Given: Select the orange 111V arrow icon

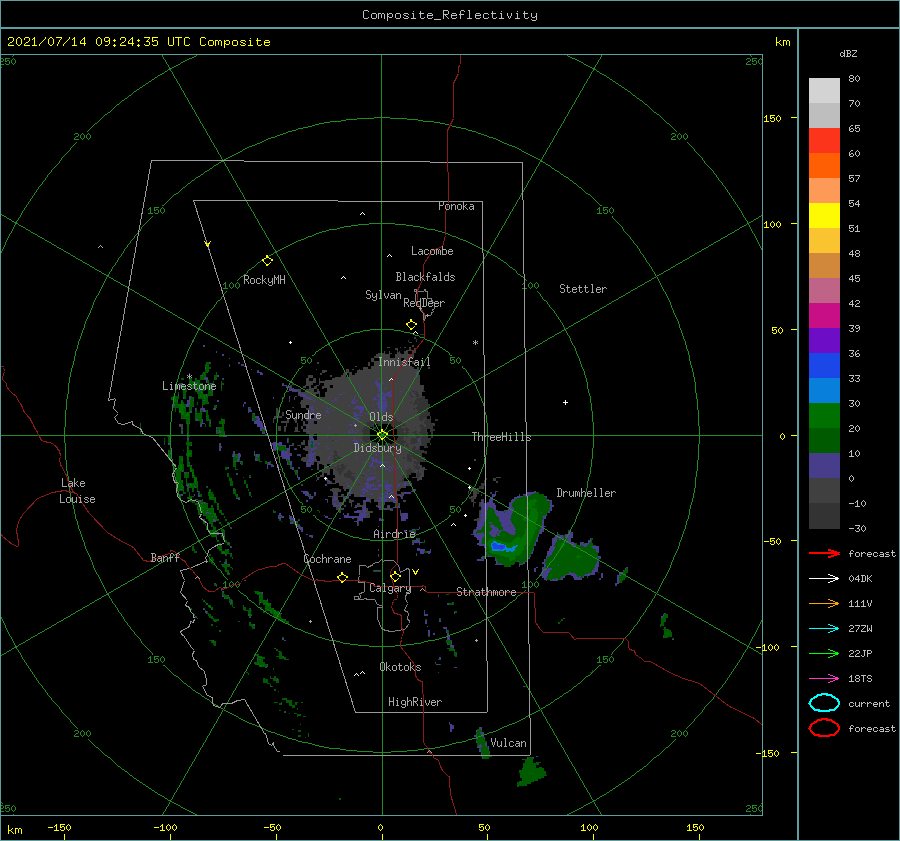Looking at the screenshot, I should 824,603.
